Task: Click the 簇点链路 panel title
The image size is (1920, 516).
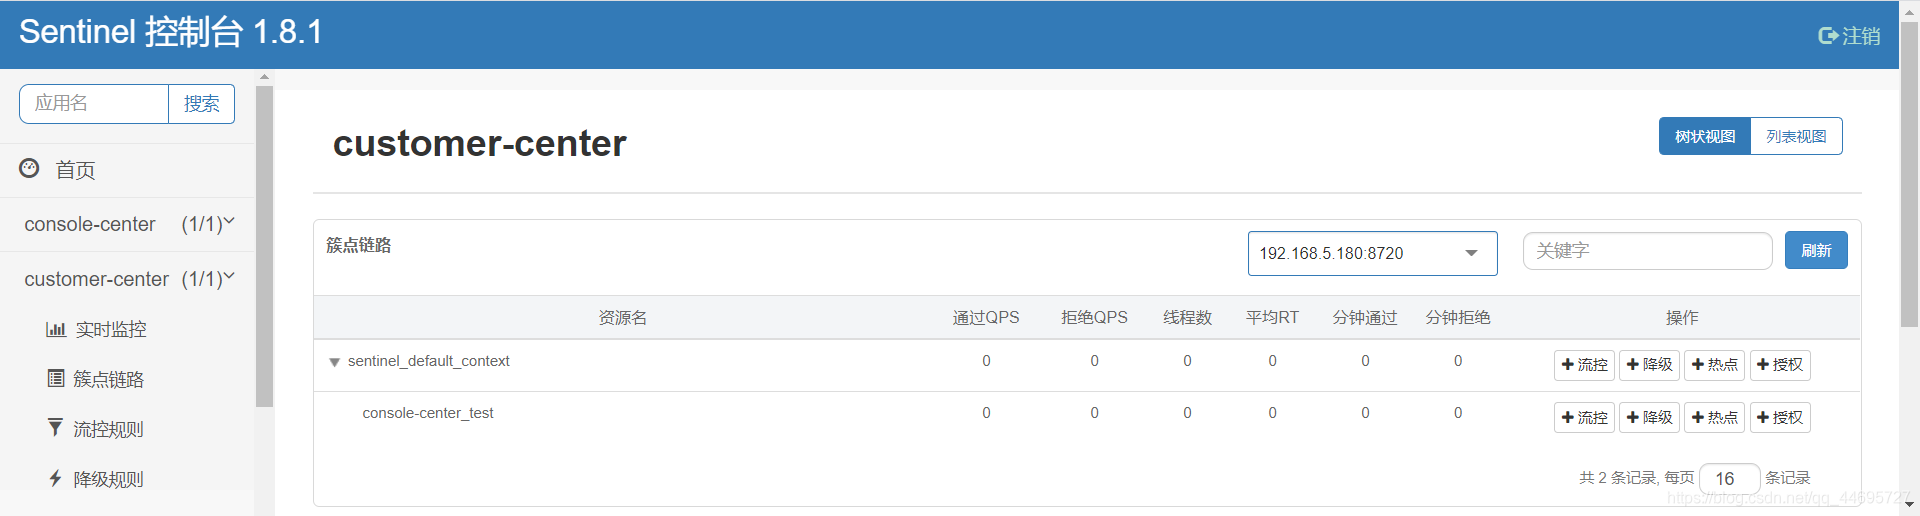Action: 359,245
